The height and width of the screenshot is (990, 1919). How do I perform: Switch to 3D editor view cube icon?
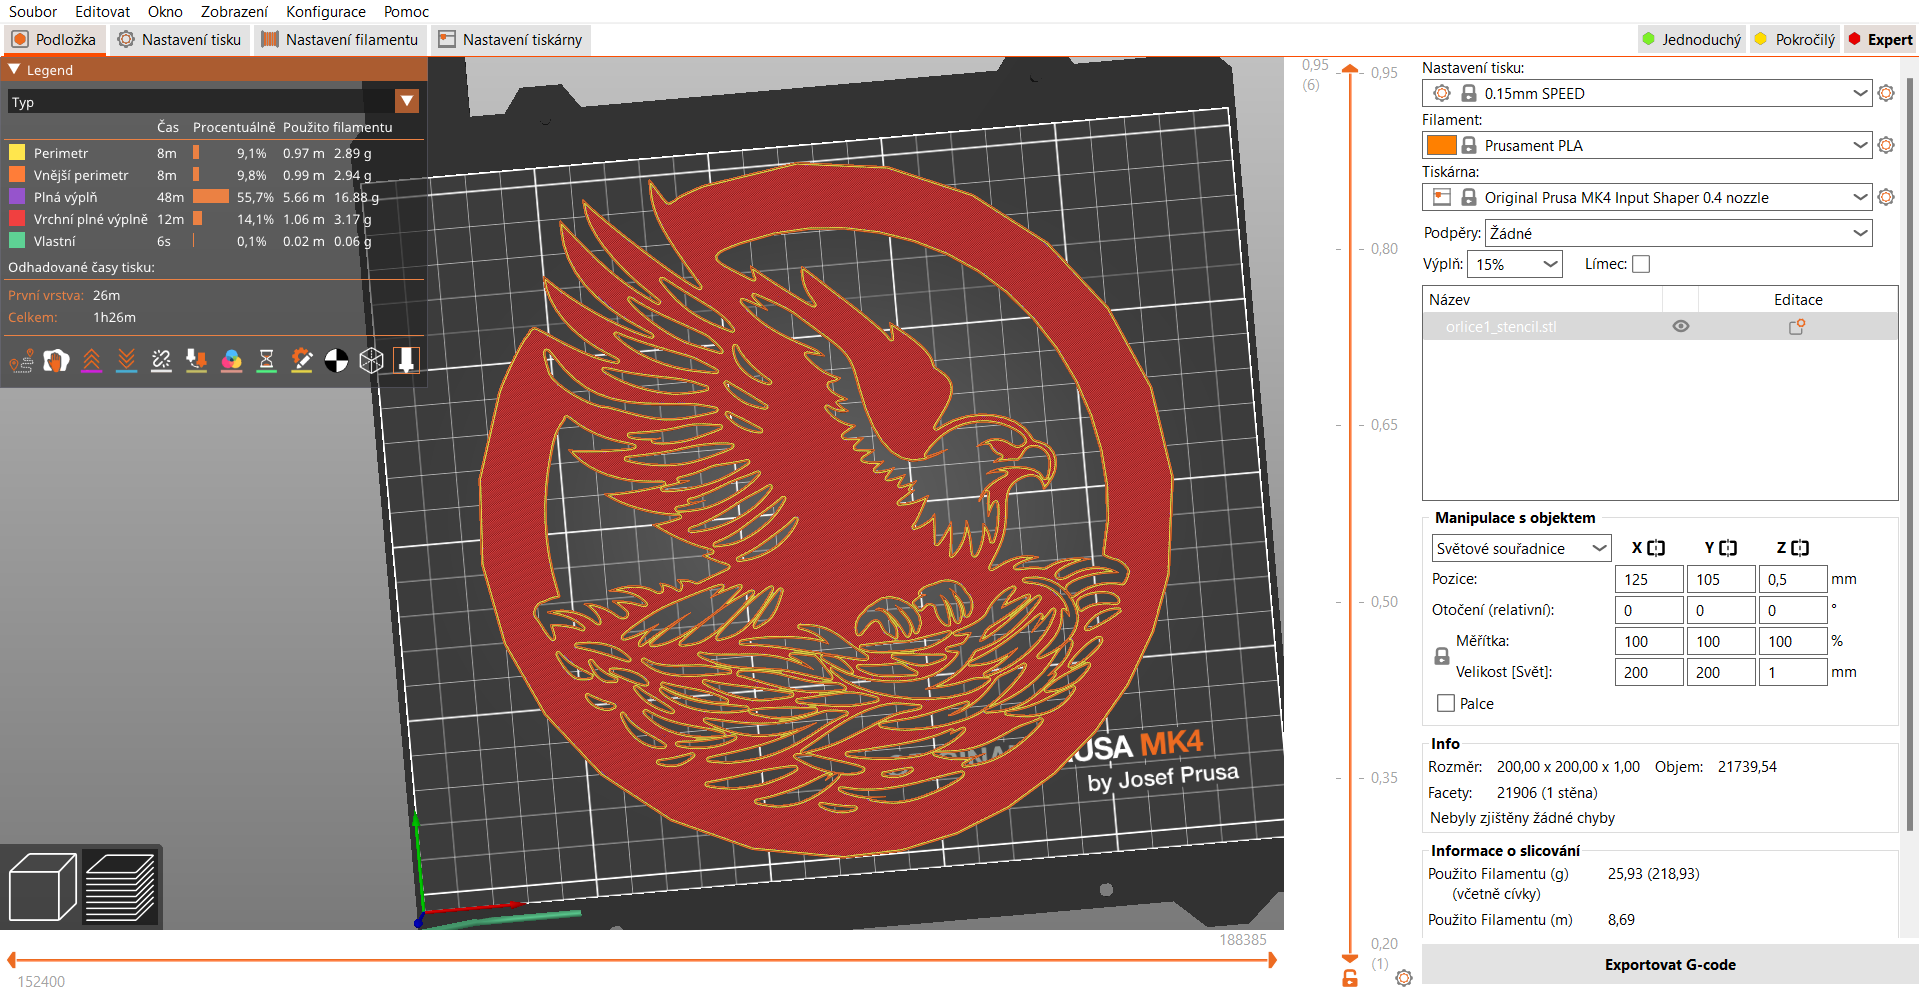42,887
